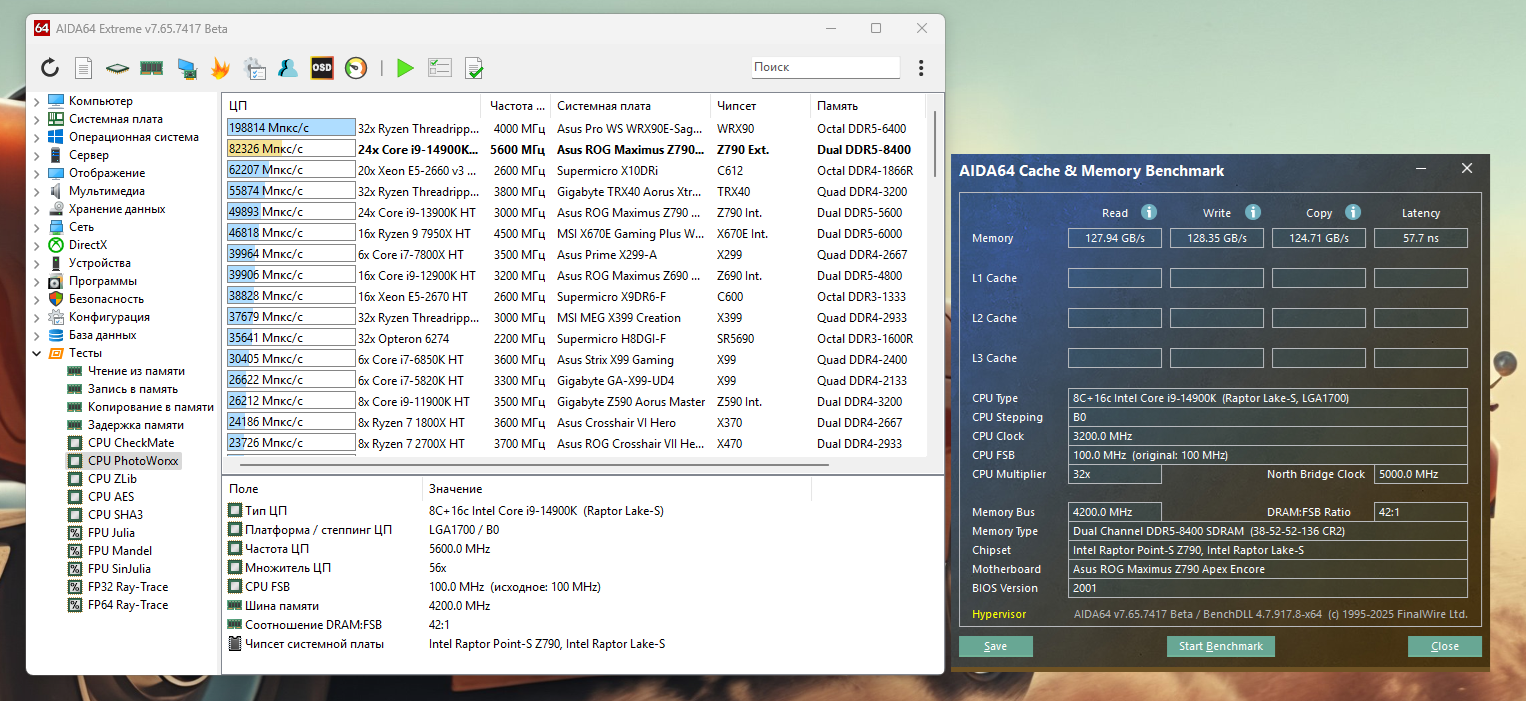Click the info icon beside Write

(x=1253, y=212)
